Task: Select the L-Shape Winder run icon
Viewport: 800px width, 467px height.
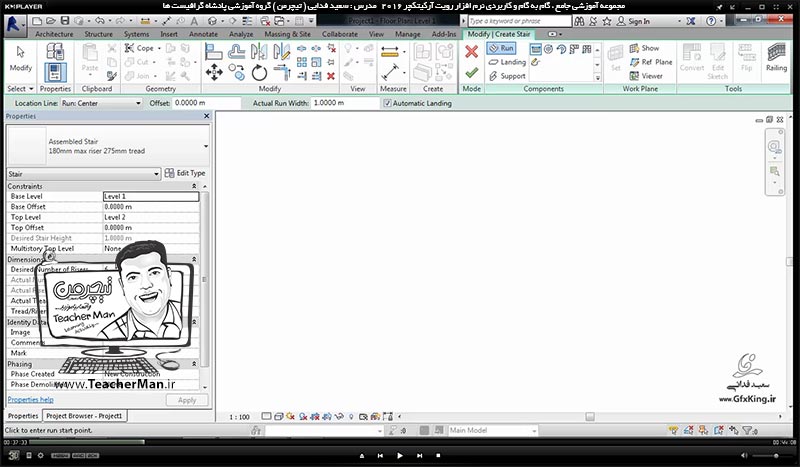Action: tap(574, 49)
